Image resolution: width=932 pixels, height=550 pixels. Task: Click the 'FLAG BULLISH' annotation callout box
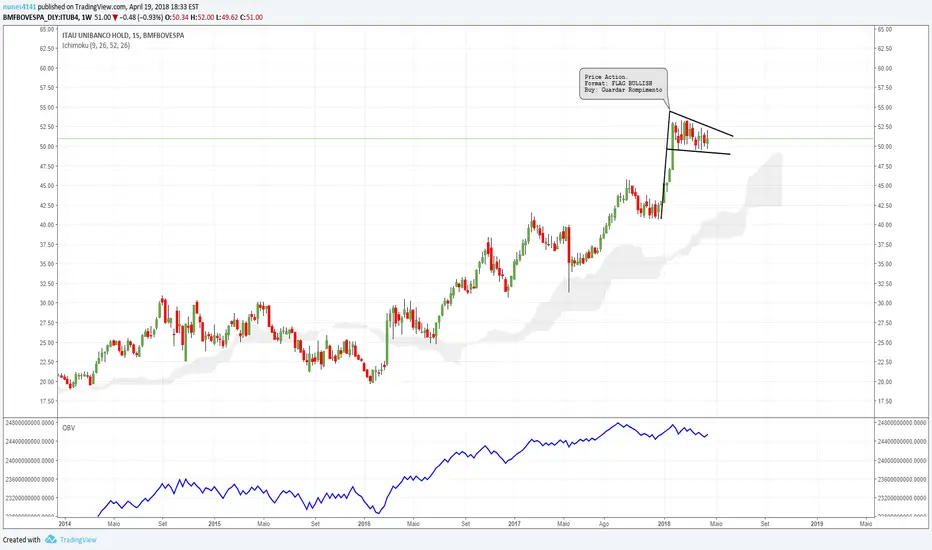[x=623, y=83]
